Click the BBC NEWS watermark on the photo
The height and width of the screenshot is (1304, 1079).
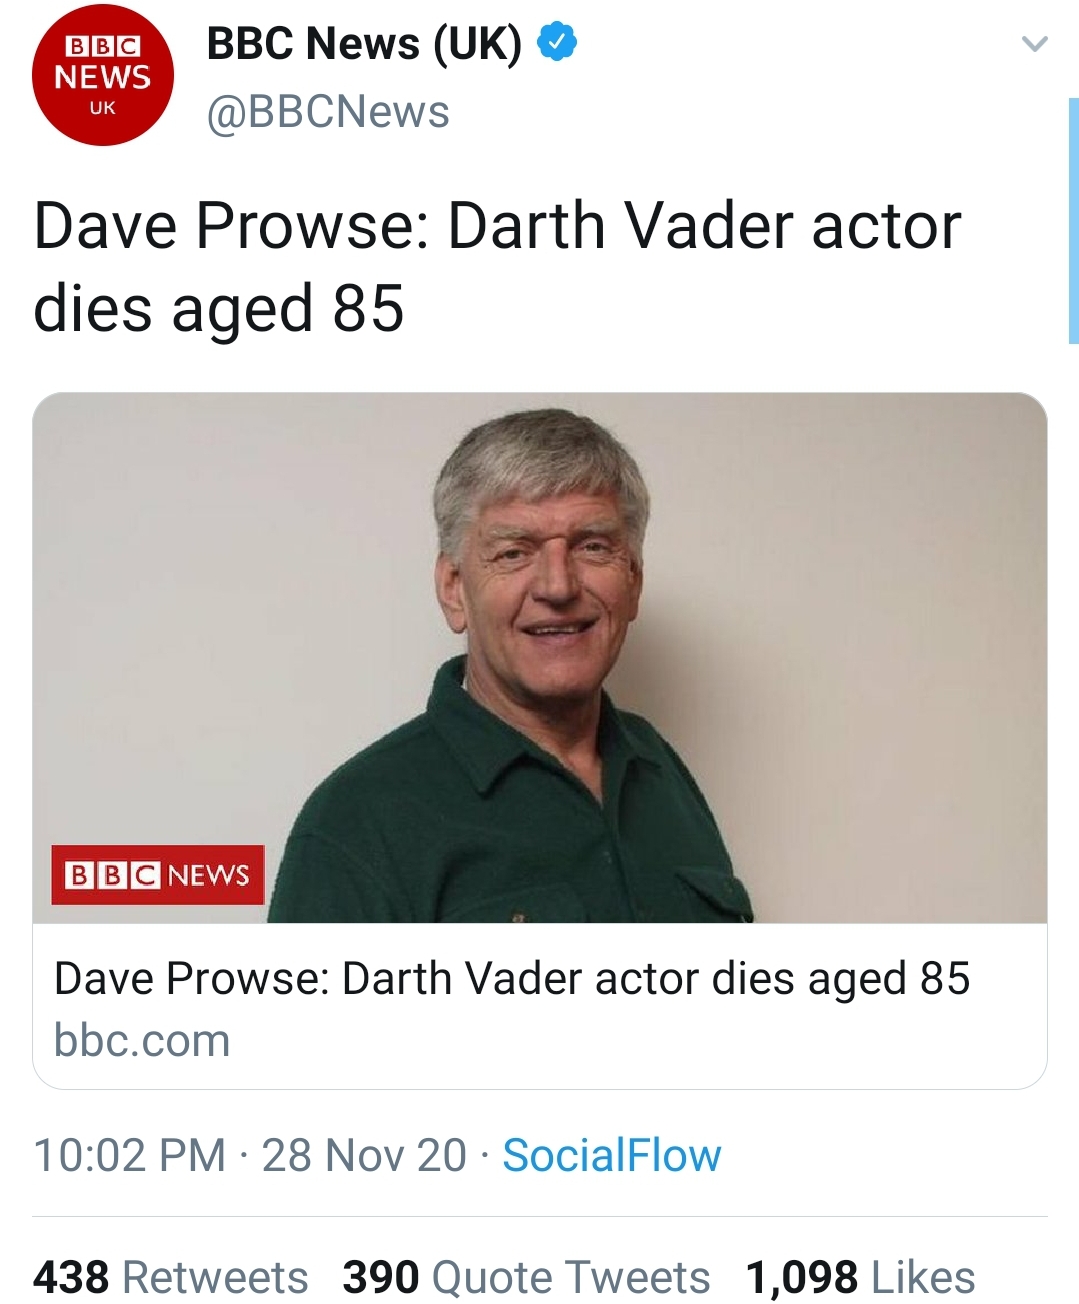click(158, 875)
